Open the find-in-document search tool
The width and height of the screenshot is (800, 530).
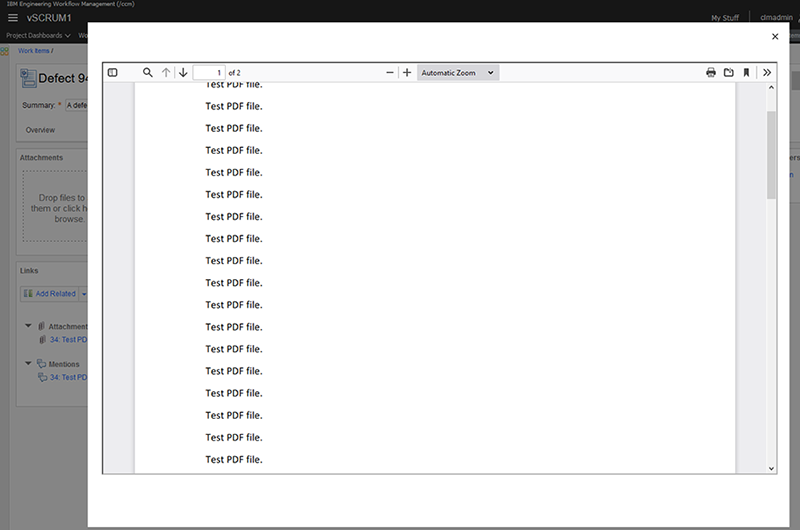pyautogui.click(x=148, y=73)
